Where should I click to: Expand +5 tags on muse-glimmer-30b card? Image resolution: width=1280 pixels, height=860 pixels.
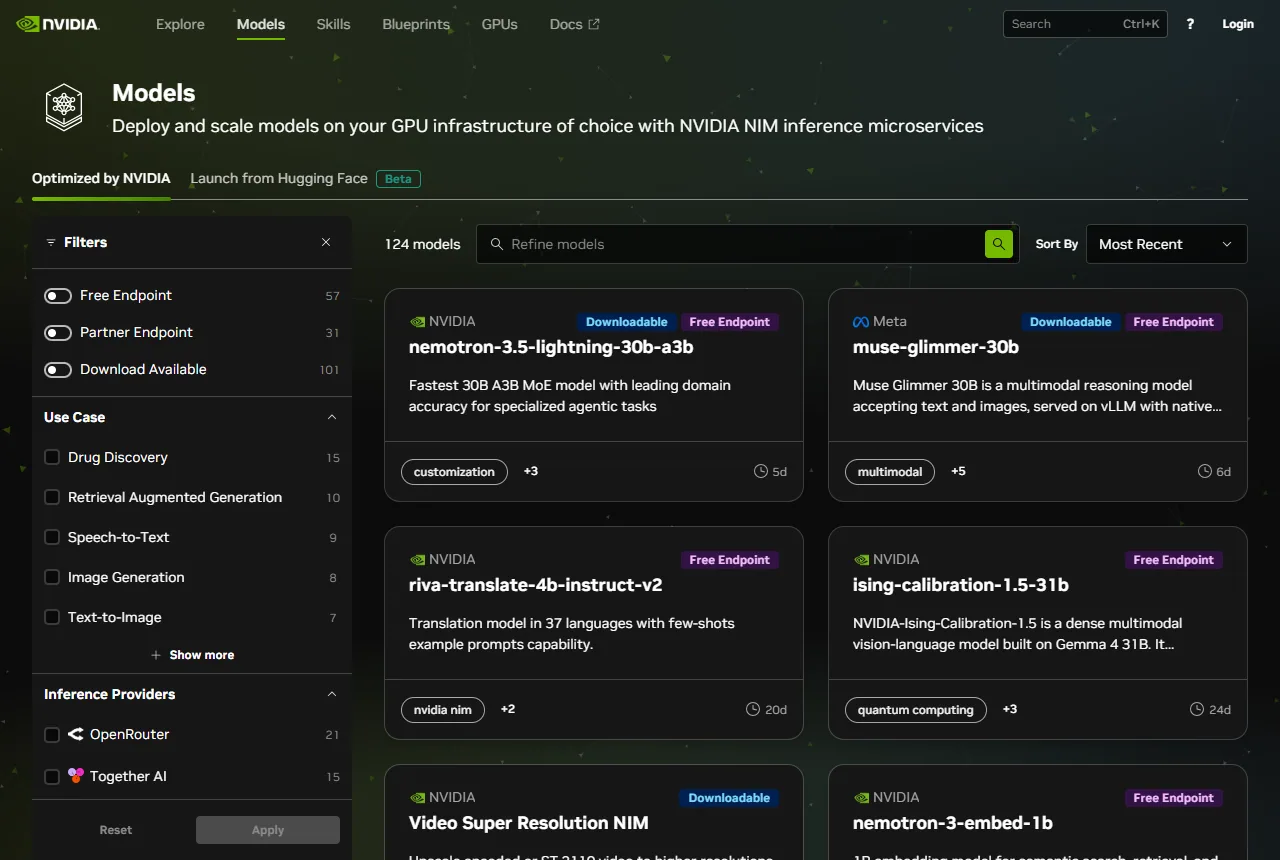pyautogui.click(x=958, y=471)
